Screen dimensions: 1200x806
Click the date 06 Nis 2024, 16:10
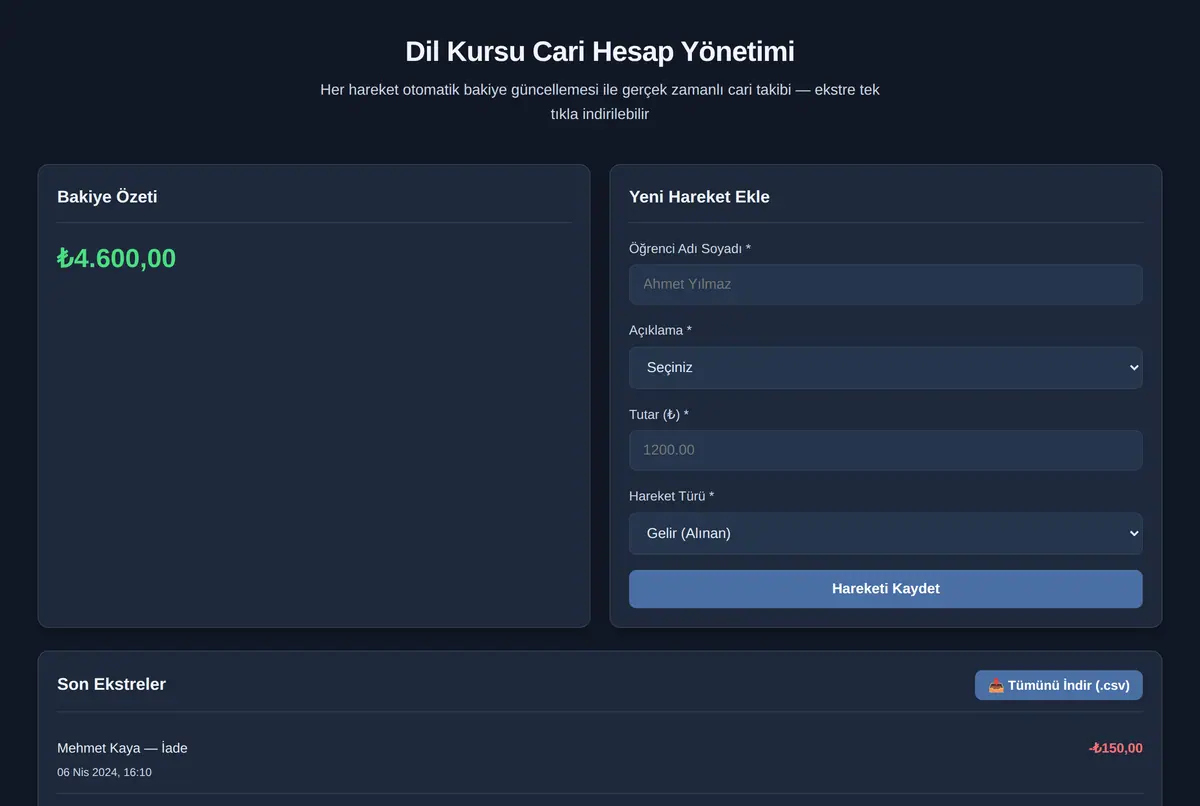[104, 772]
